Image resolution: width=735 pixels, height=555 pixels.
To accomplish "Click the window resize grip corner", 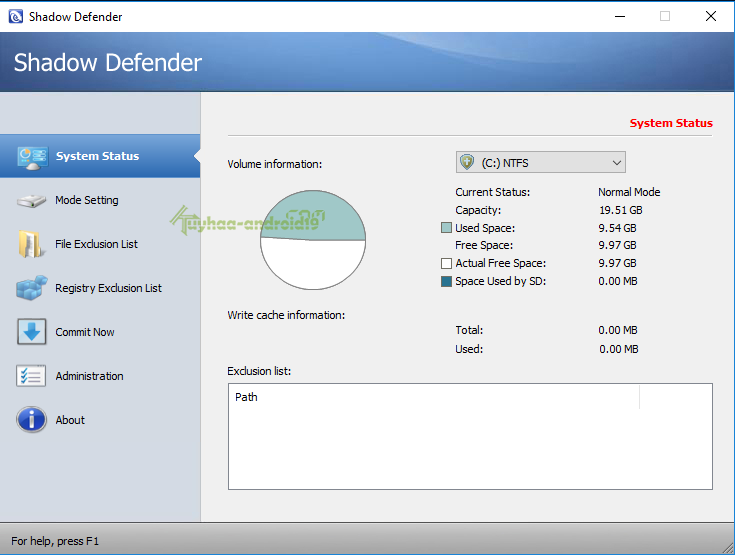I will [x=728, y=548].
